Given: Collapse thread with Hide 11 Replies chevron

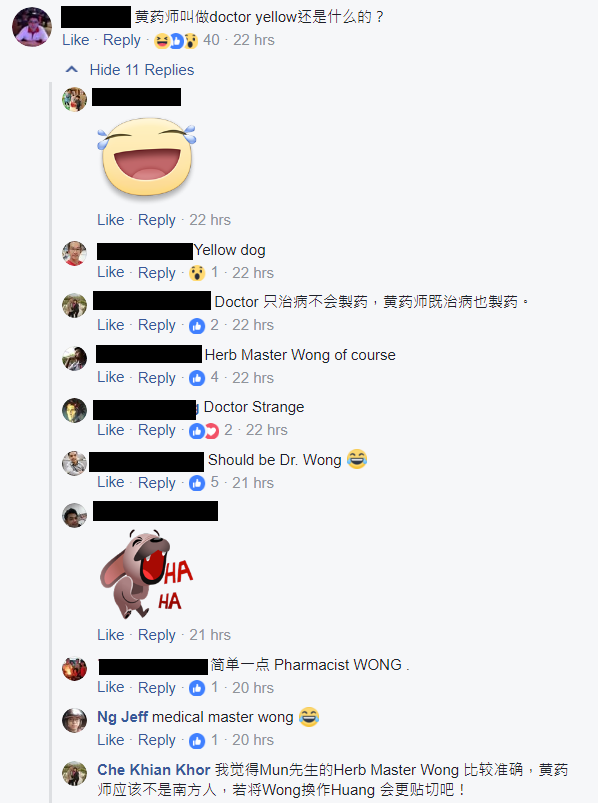Looking at the screenshot, I should [72, 70].
